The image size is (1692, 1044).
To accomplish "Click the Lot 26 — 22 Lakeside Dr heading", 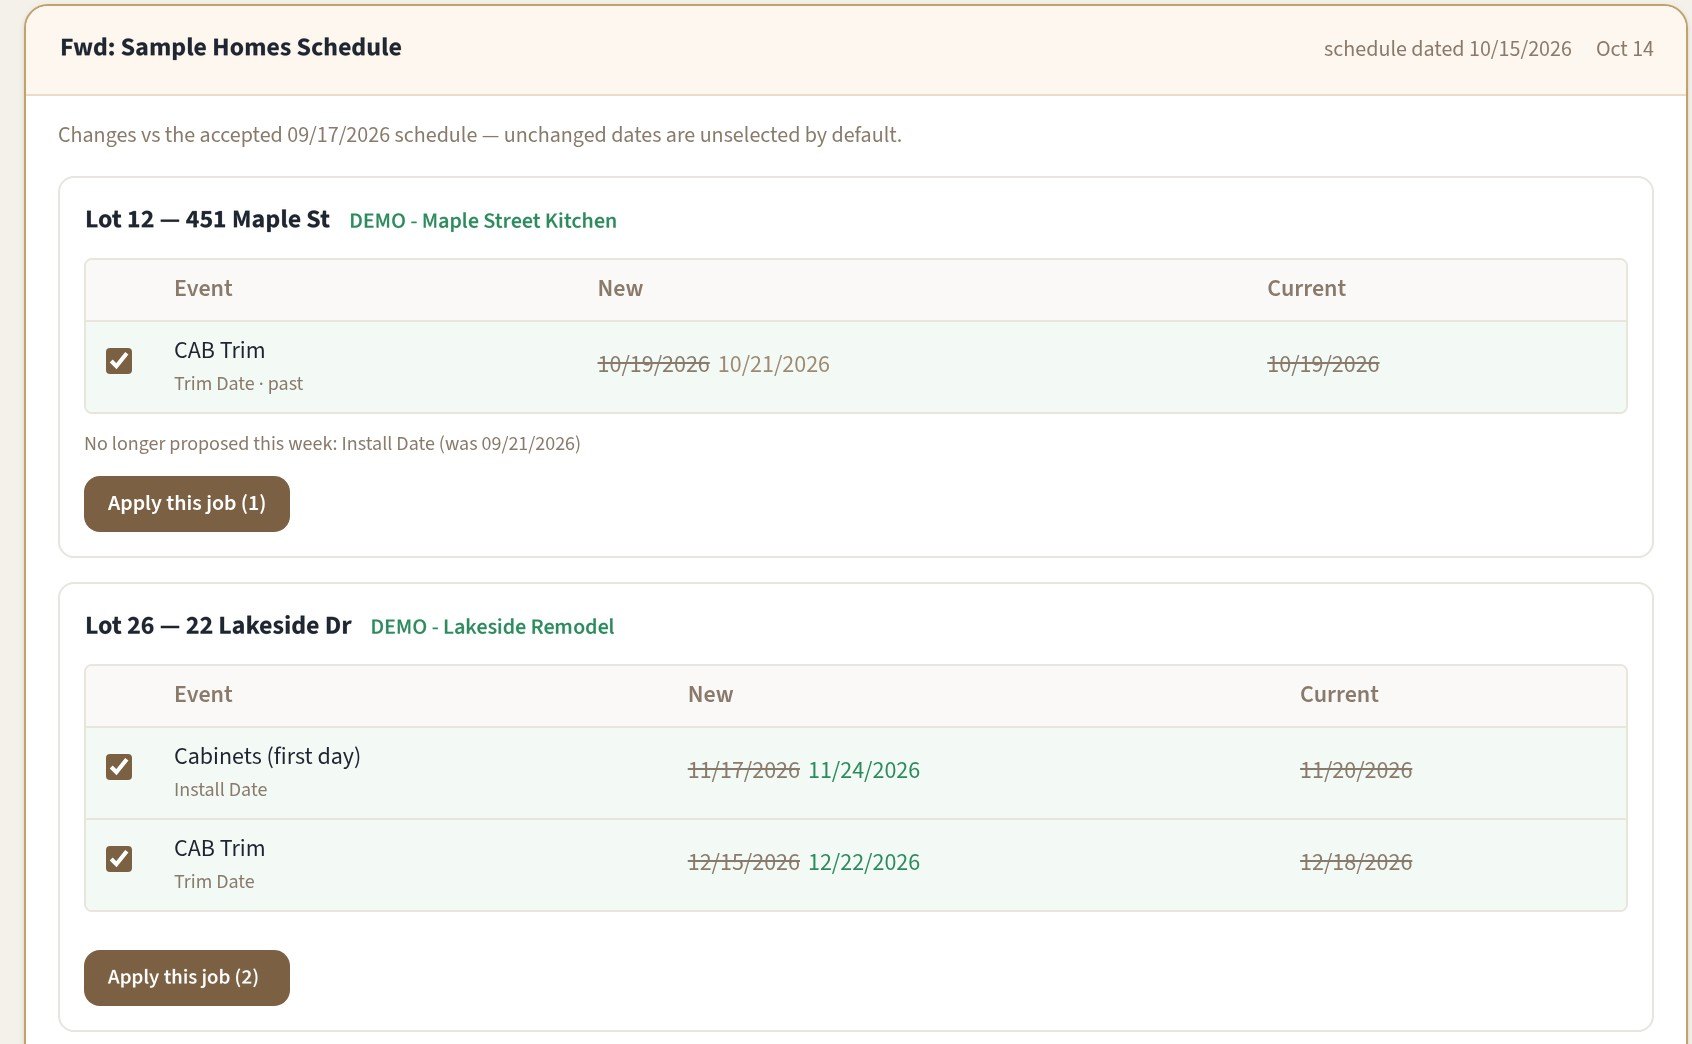I will click(218, 626).
